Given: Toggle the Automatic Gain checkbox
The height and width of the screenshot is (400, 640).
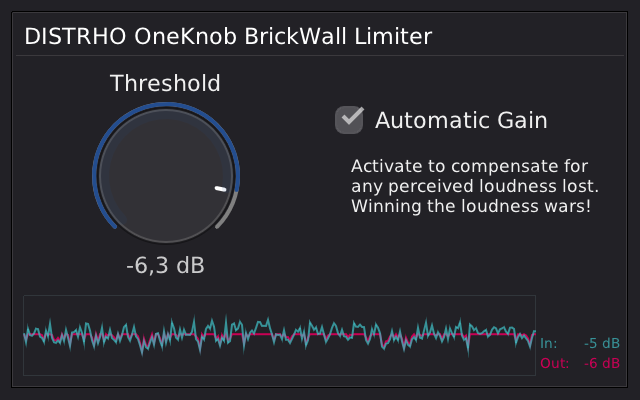Looking at the screenshot, I should 349,120.
